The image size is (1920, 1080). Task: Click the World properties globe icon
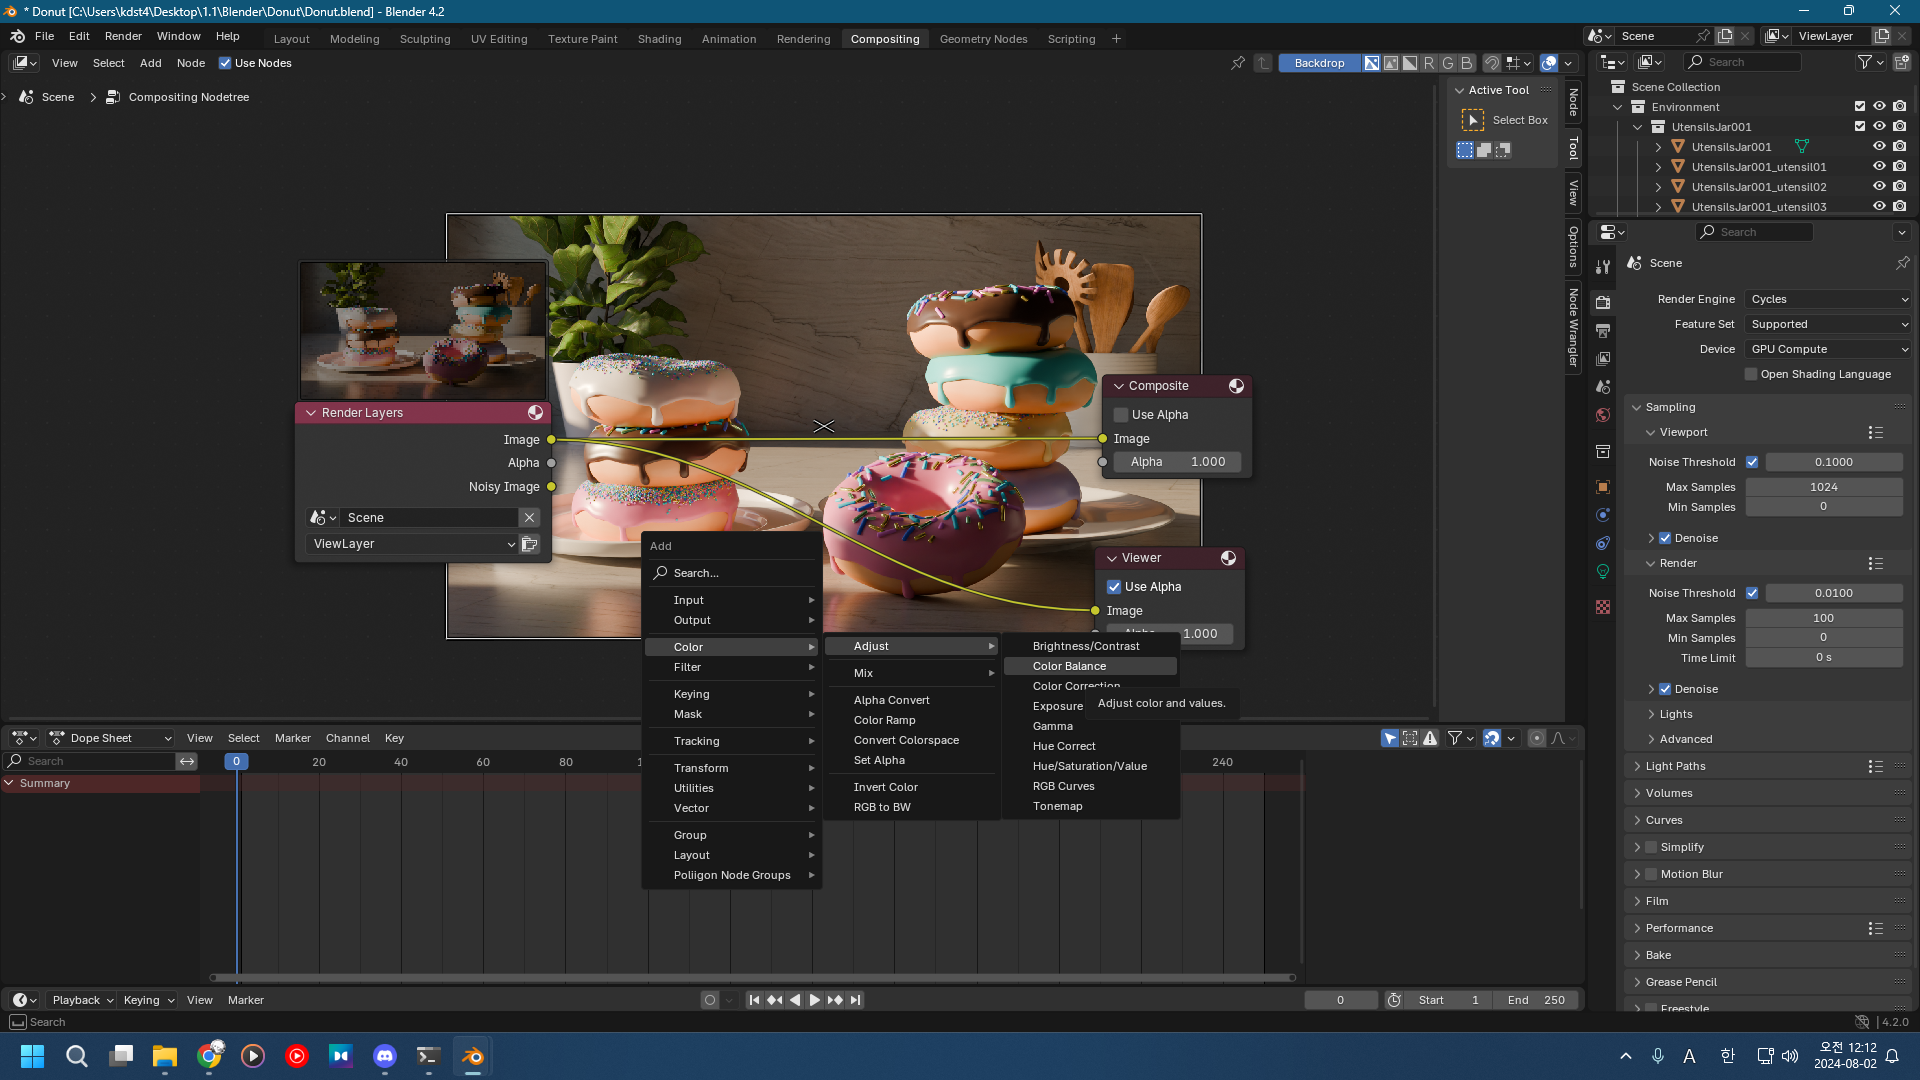pos(1603,415)
